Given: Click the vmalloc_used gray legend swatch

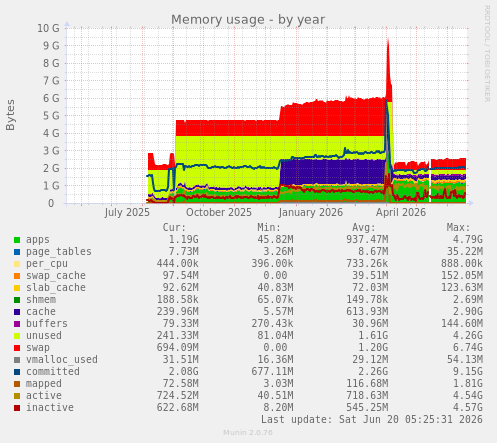Looking at the screenshot, I should tap(17, 360).
